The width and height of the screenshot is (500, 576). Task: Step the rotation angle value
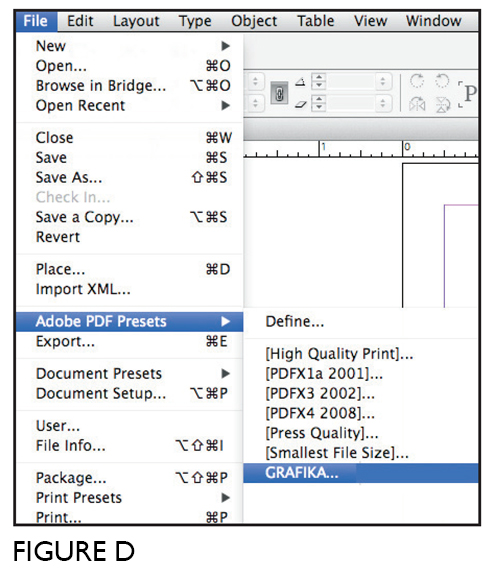click(x=319, y=81)
